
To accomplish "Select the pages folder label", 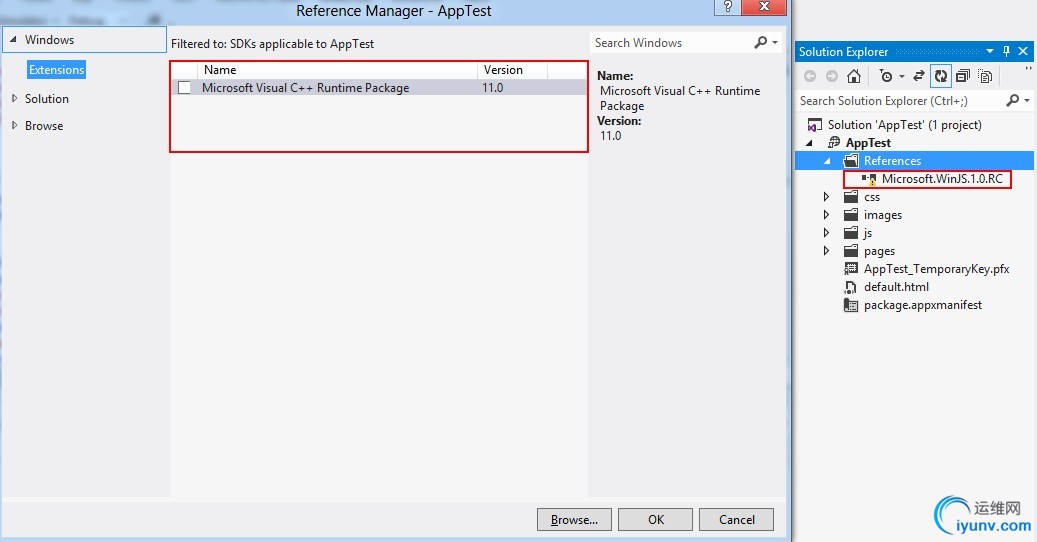I will coord(879,251).
